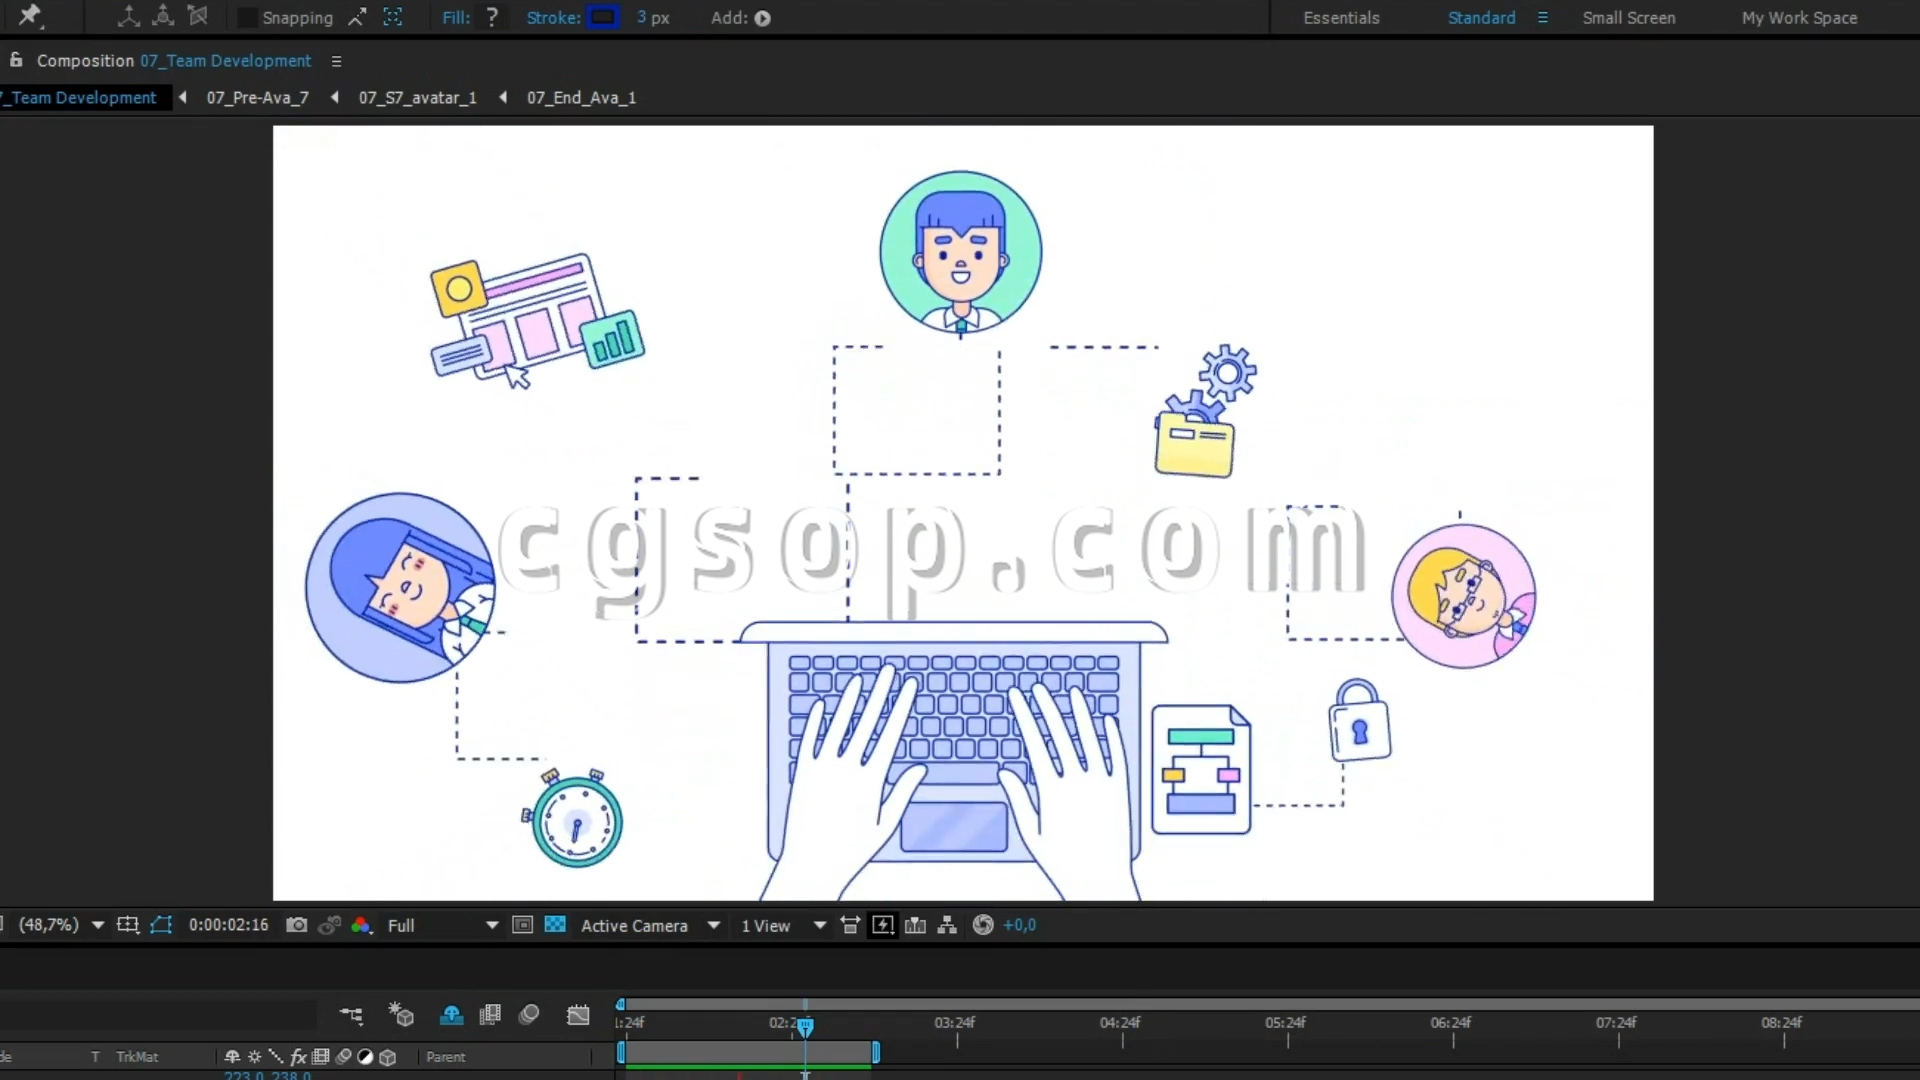Click the Draft 3D icon in timeline
The image size is (1920, 1080).
[x=402, y=1015]
